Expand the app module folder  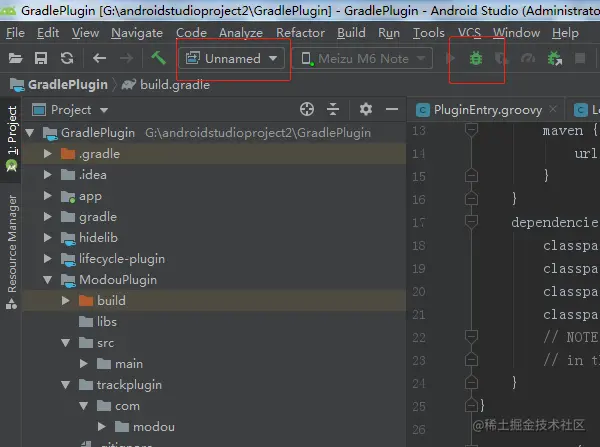[47, 196]
